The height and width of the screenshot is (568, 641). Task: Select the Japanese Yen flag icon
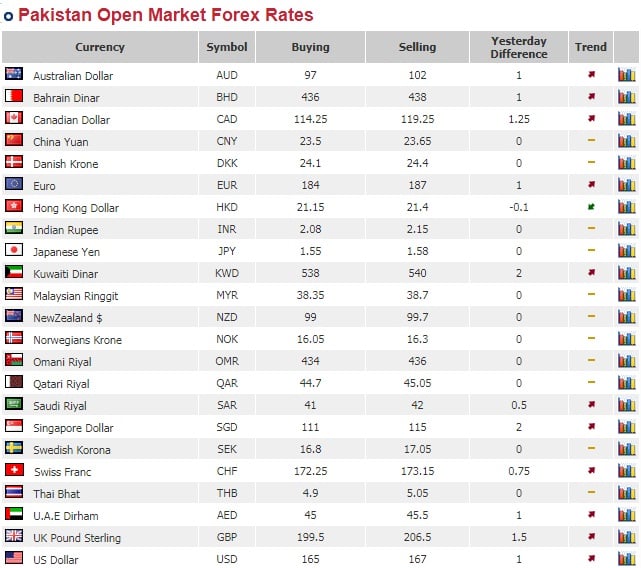pyautogui.click(x=14, y=251)
